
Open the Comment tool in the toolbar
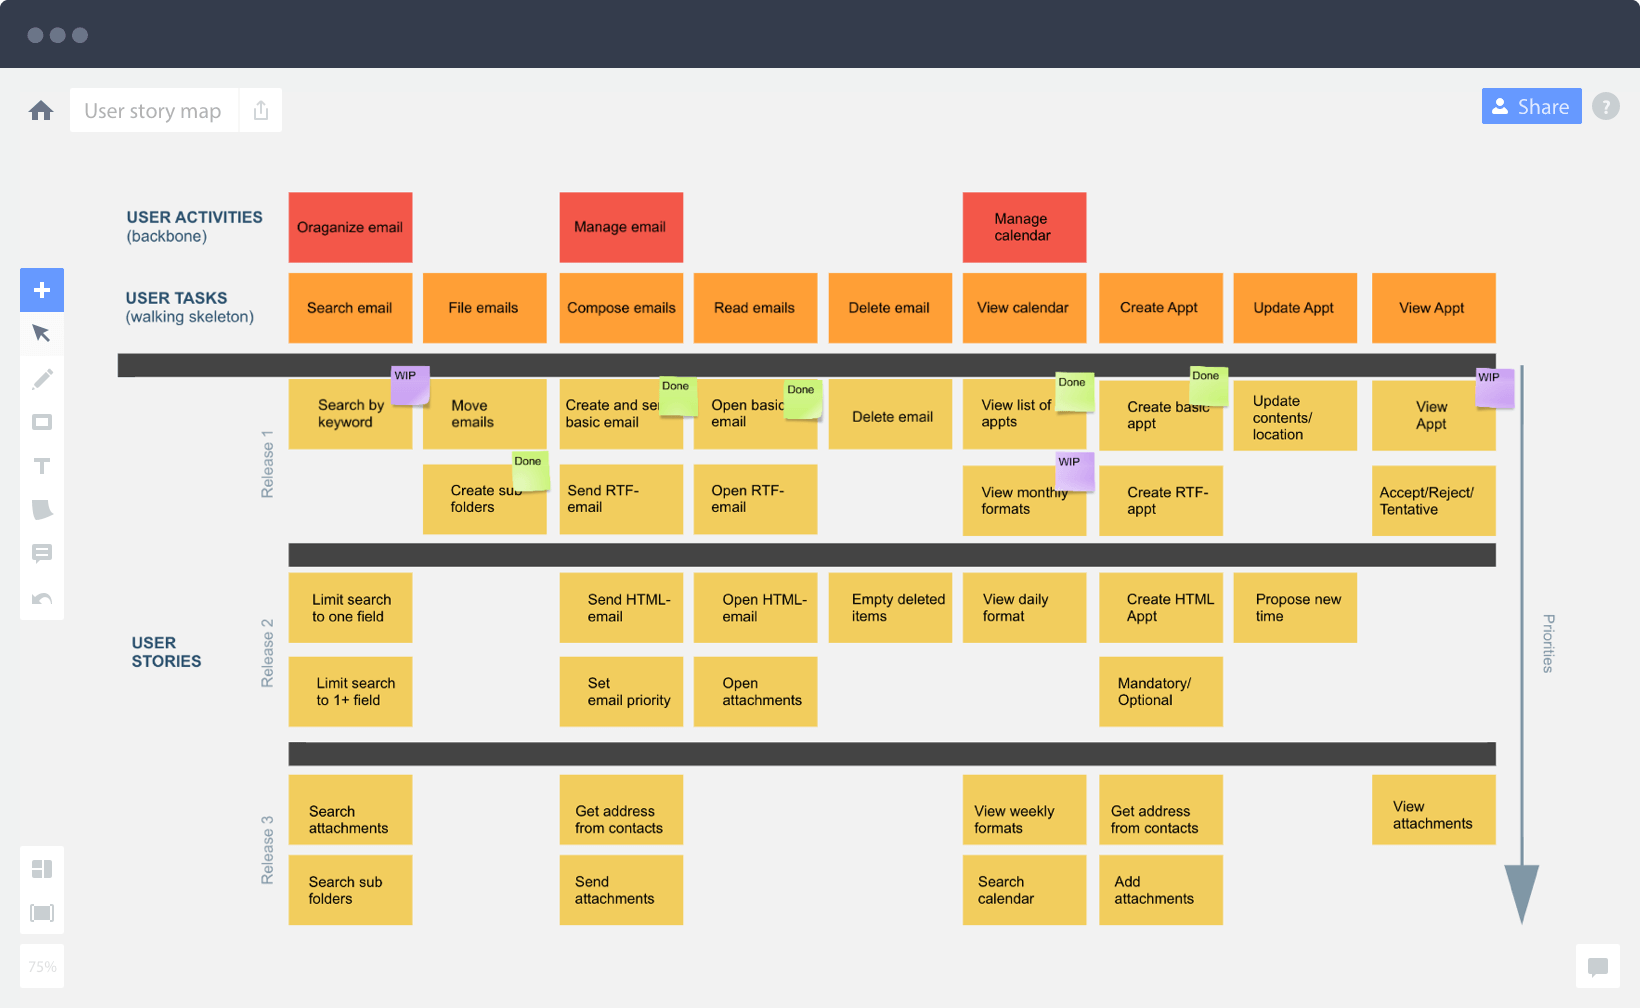coord(42,554)
